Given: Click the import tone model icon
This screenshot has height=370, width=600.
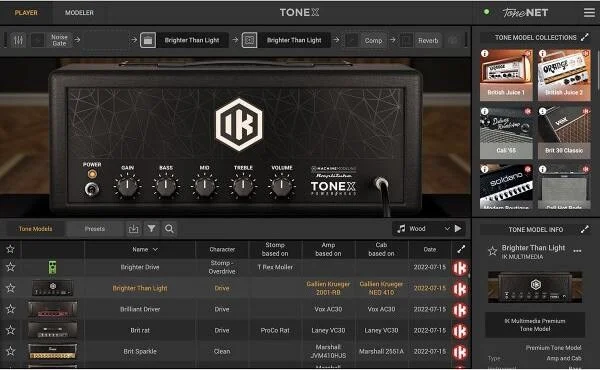Looking at the screenshot, I should click(x=133, y=229).
